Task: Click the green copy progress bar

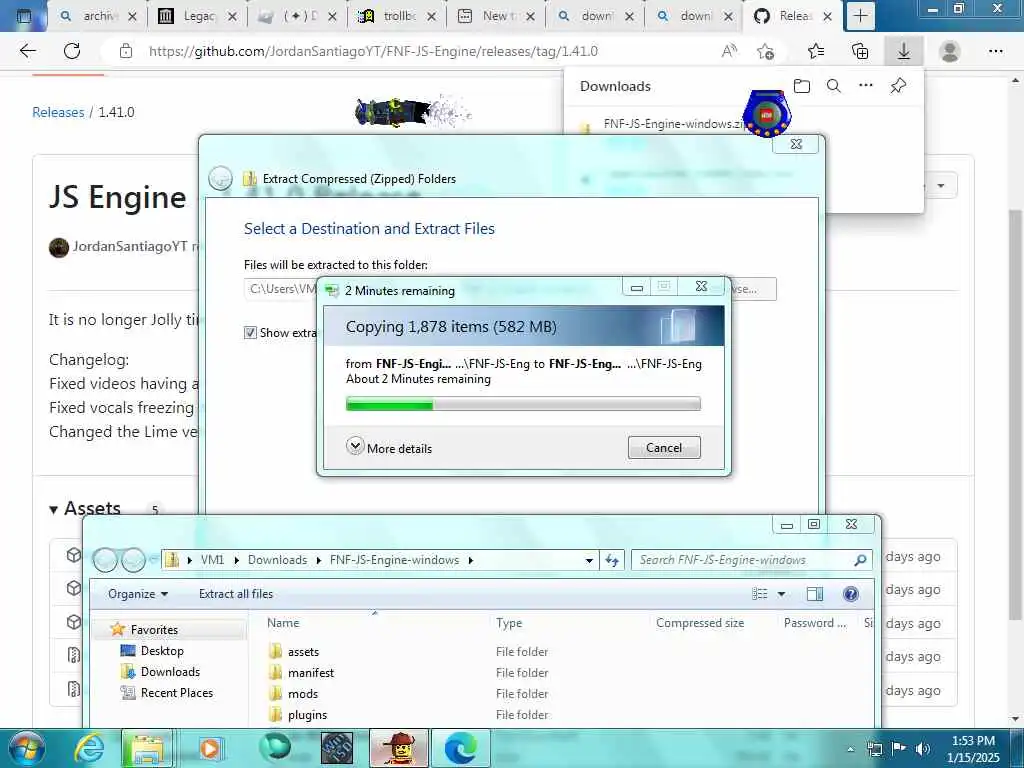Action: [523, 404]
